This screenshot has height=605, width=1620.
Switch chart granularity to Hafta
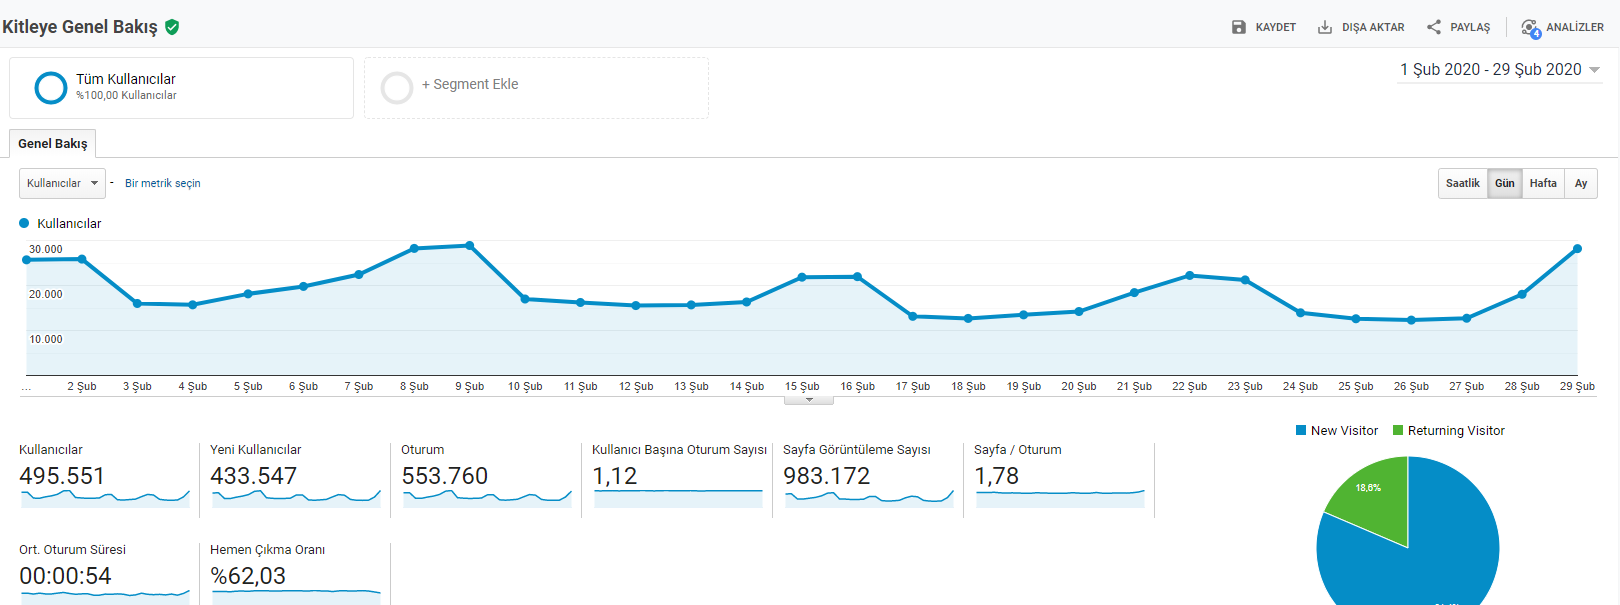coord(1543,183)
